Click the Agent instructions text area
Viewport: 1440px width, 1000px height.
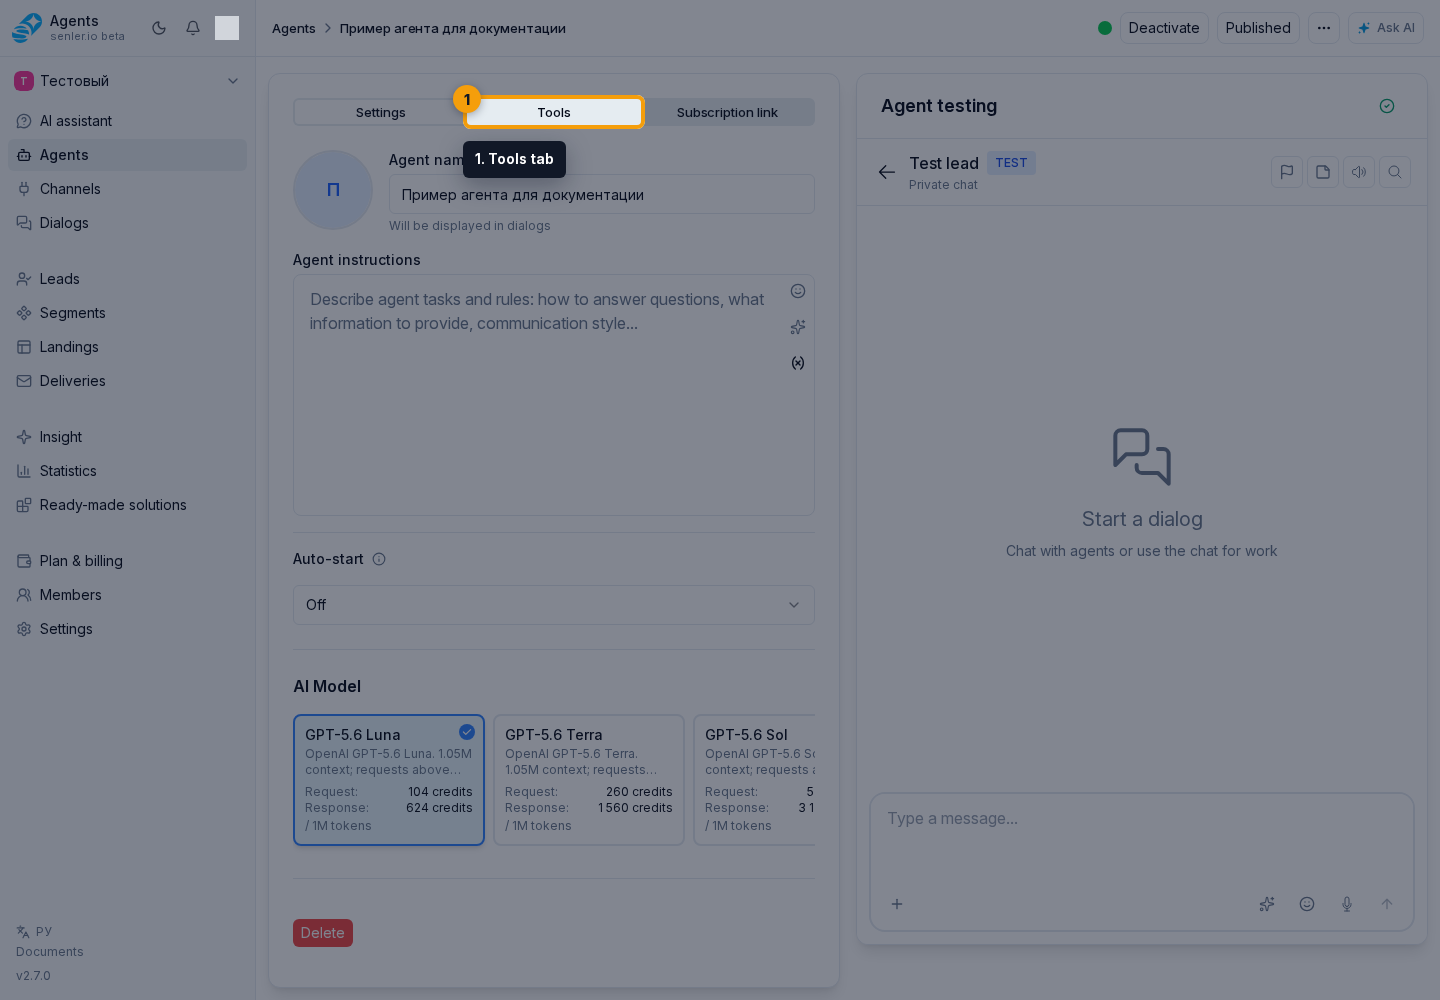coord(554,396)
